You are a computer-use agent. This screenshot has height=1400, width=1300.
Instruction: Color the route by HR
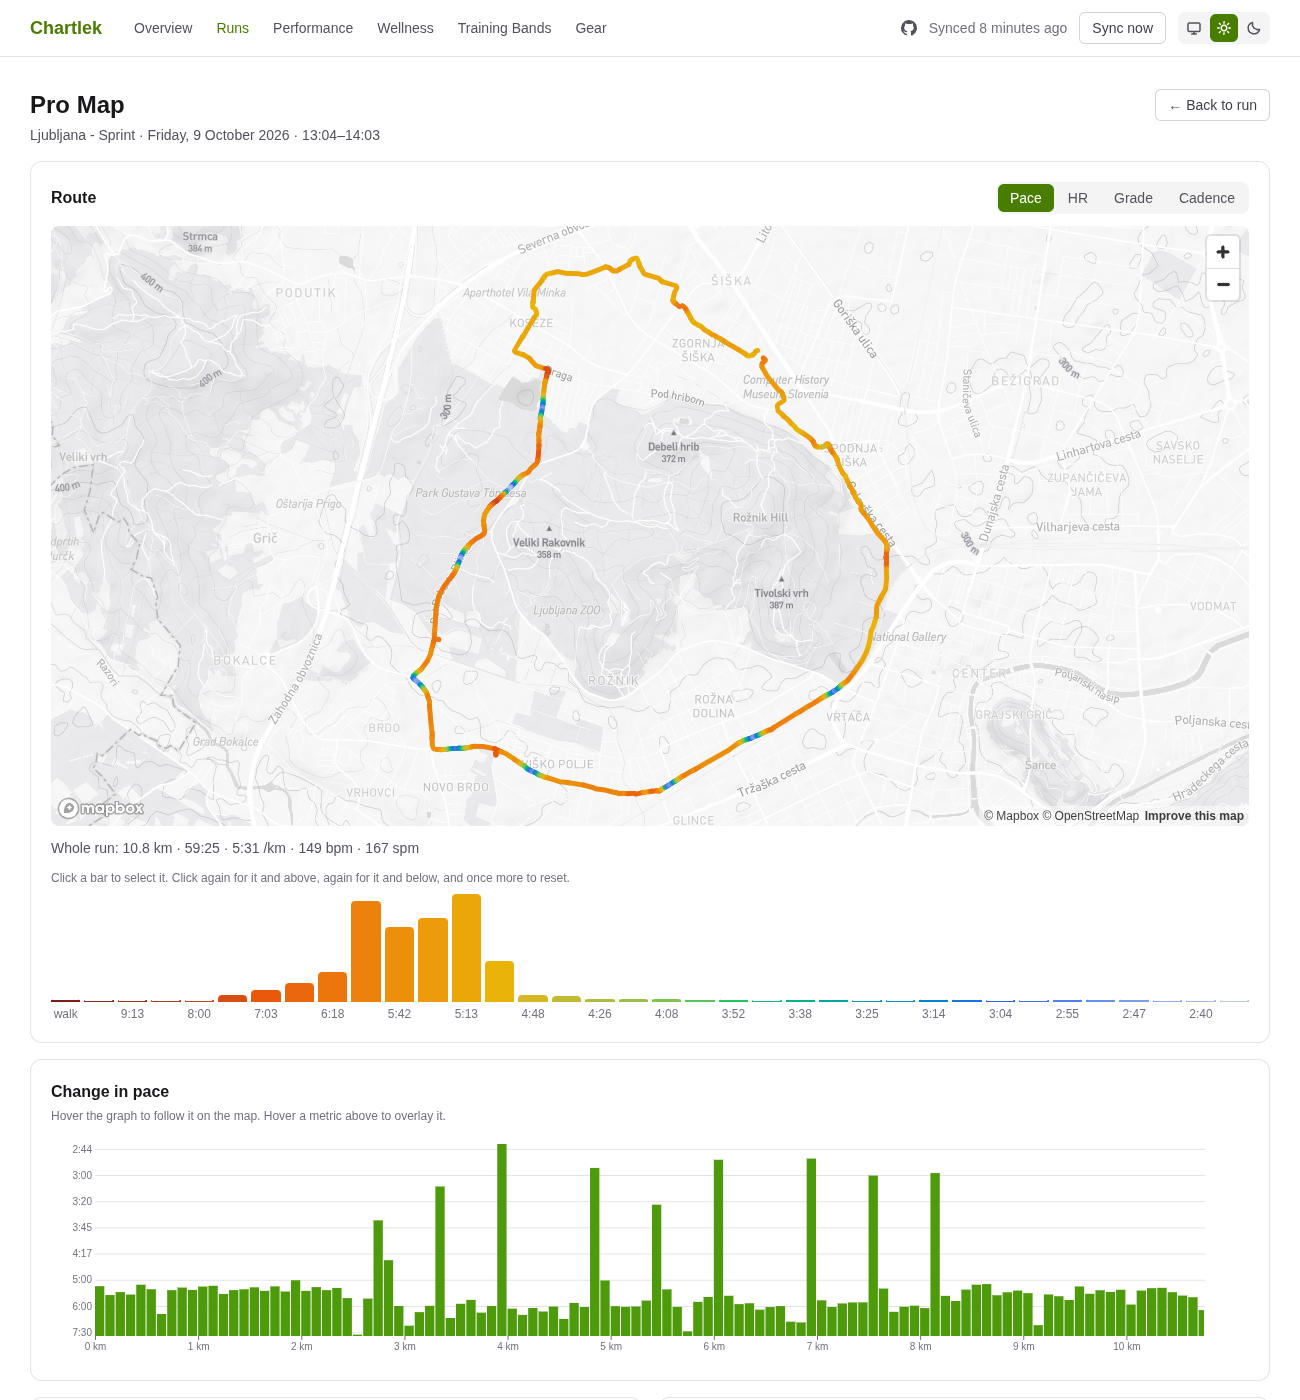(1078, 198)
